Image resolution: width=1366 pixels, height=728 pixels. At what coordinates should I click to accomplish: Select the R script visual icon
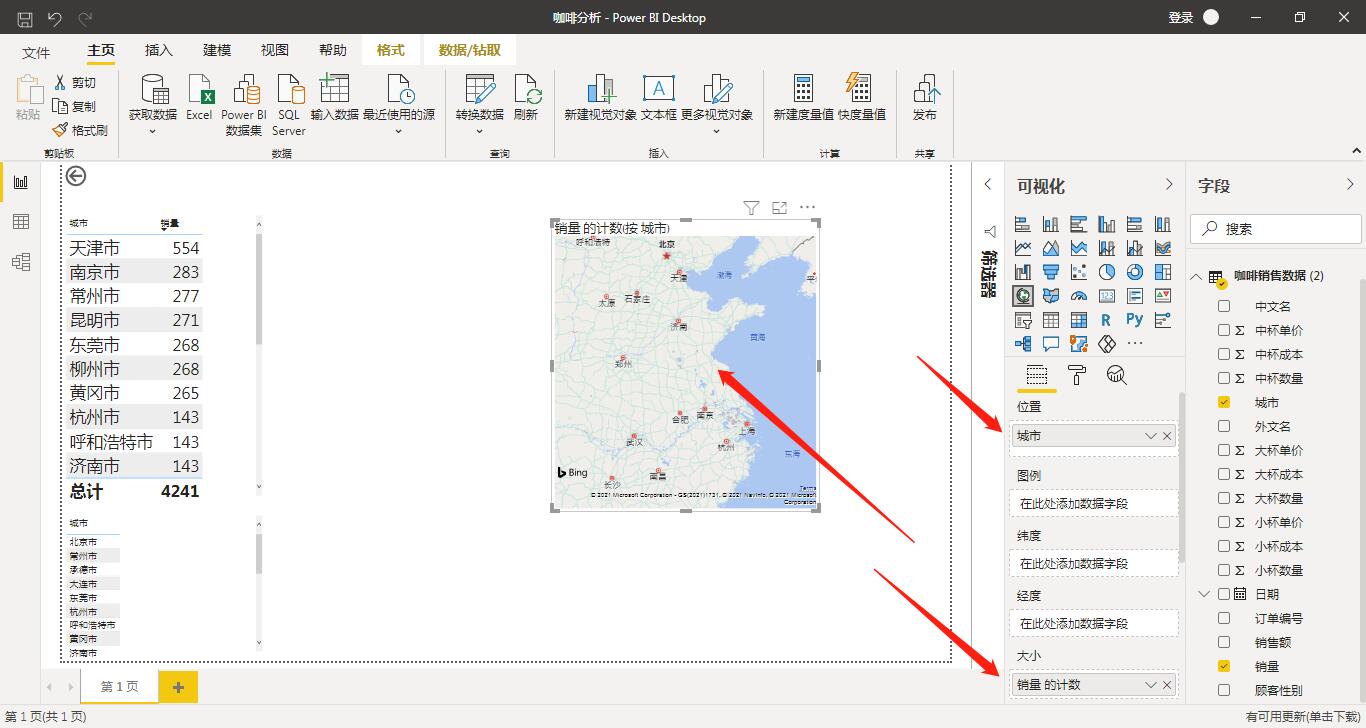point(1107,320)
